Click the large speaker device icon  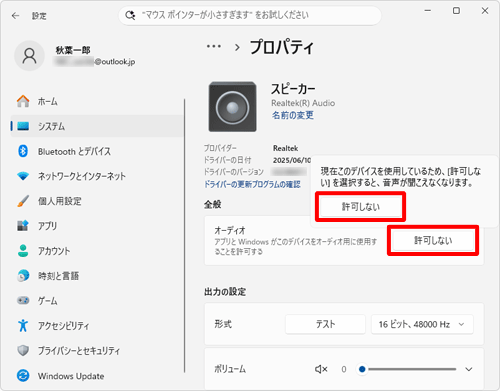[x=232, y=107]
